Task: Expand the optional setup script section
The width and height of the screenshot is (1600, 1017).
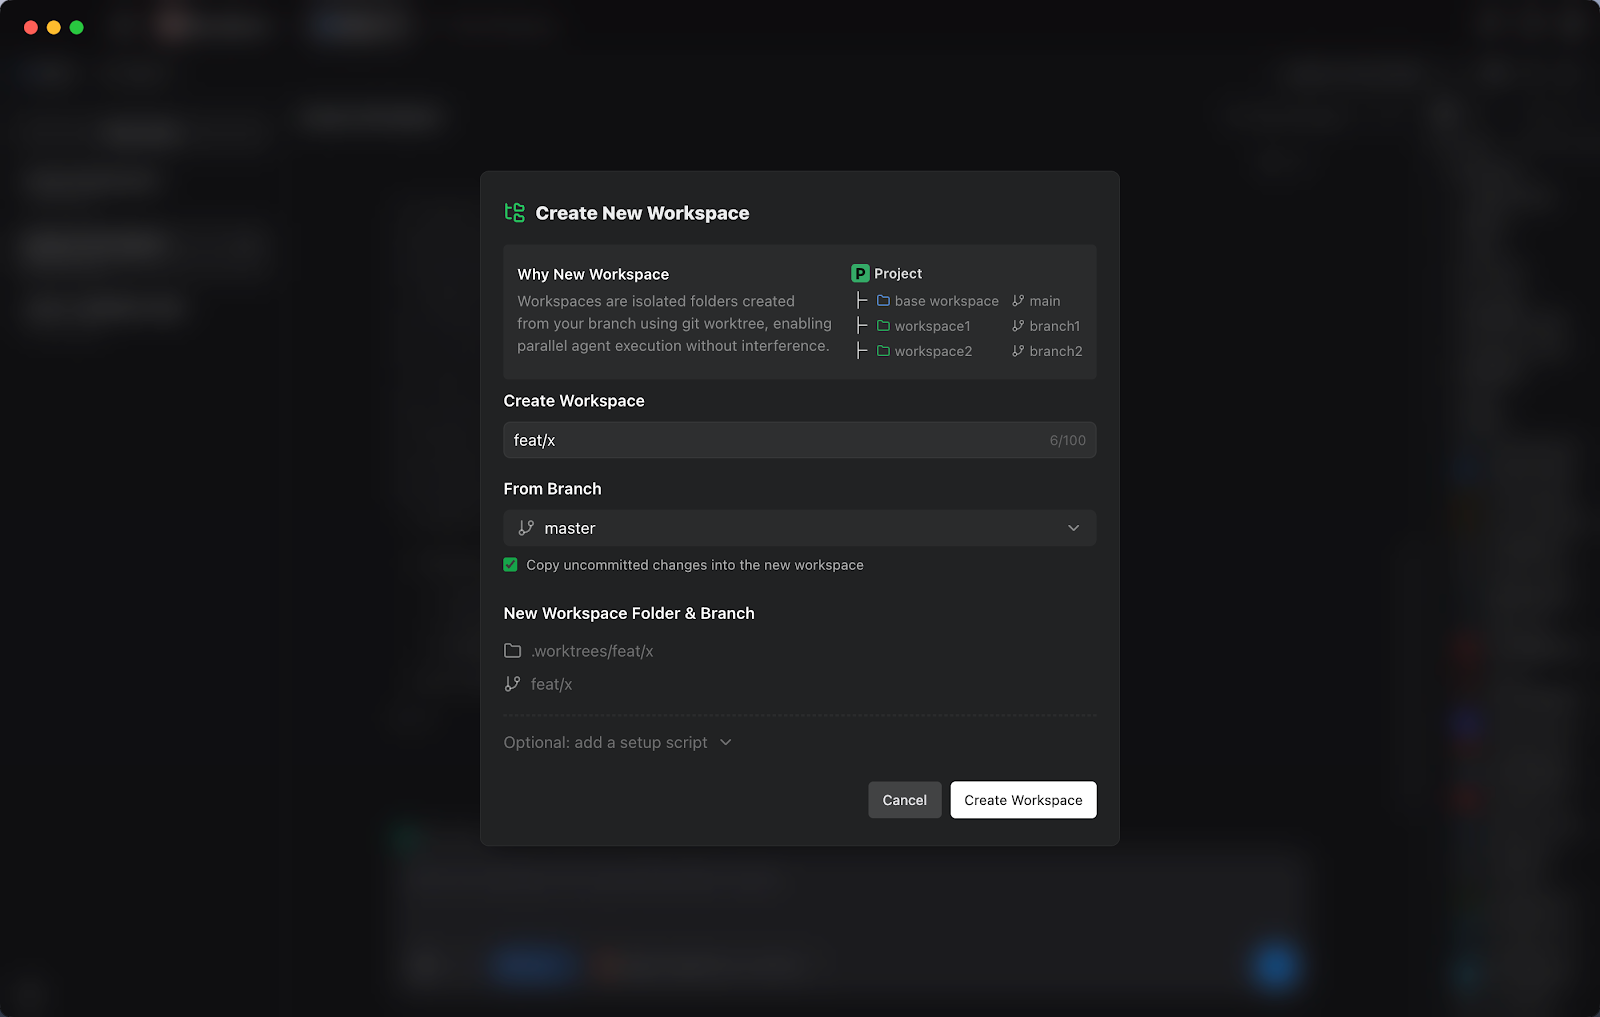Action: click(725, 742)
